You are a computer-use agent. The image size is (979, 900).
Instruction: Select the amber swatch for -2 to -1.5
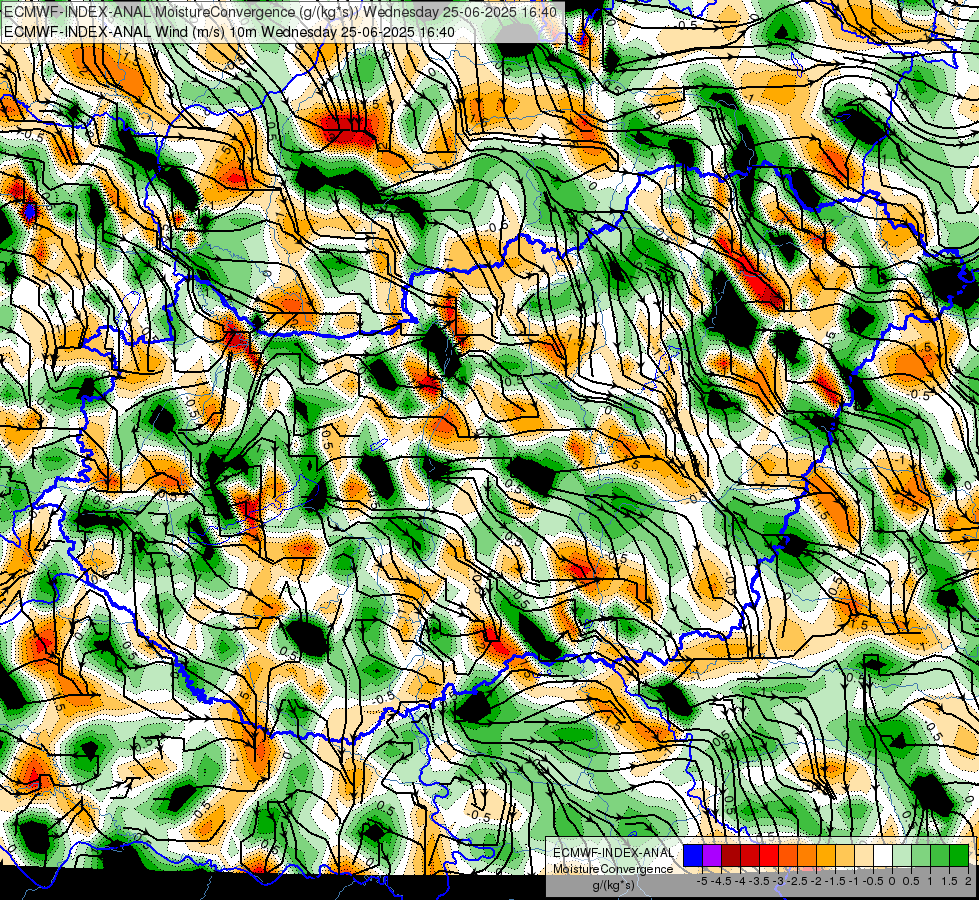point(826,856)
